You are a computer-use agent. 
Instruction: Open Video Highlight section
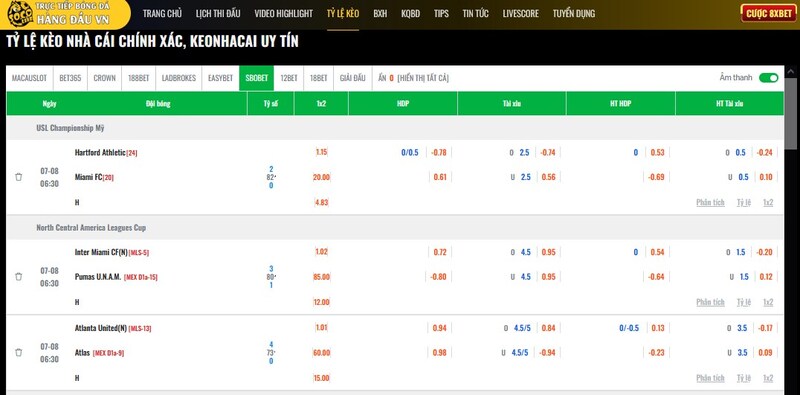coord(284,14)
